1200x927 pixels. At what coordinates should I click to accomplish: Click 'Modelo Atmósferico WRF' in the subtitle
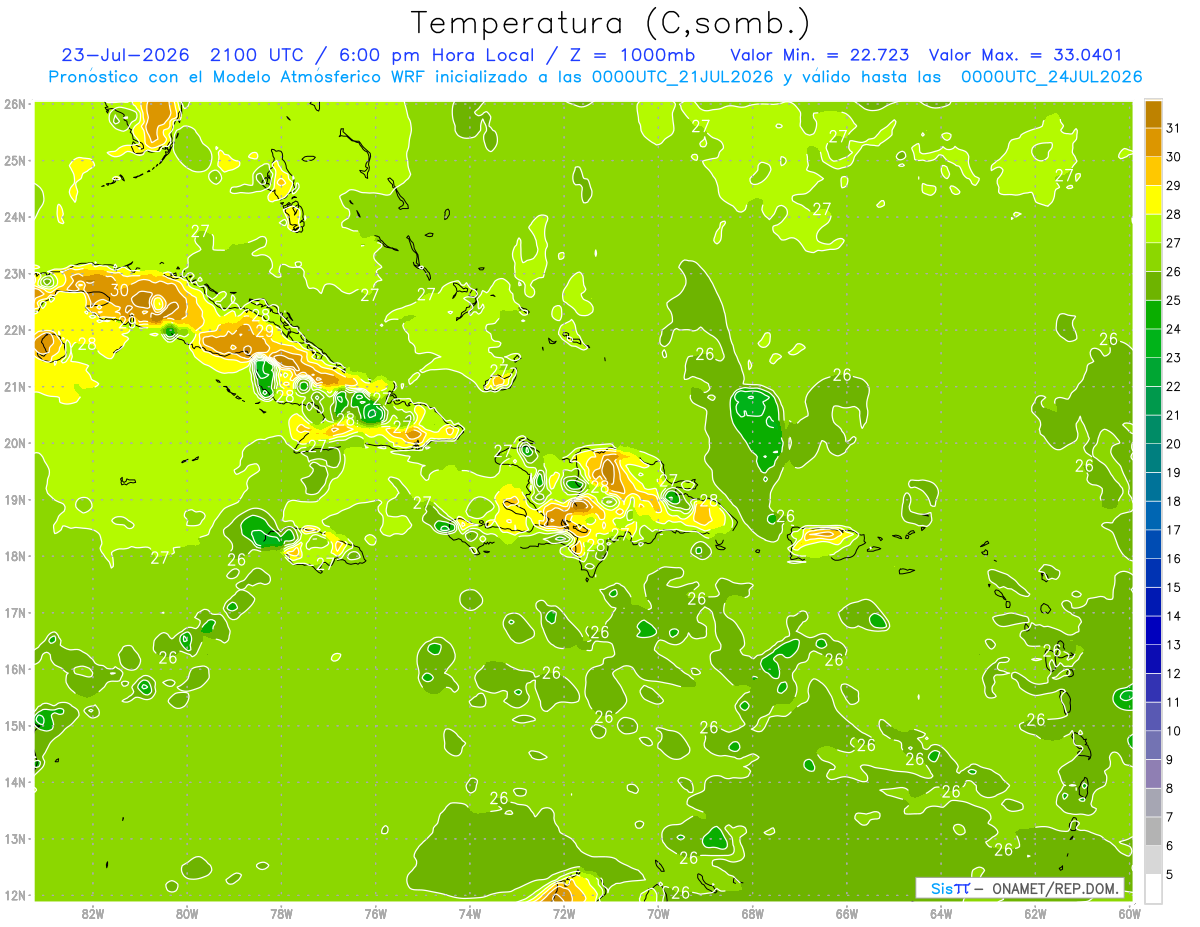click(x=318, y=77)
